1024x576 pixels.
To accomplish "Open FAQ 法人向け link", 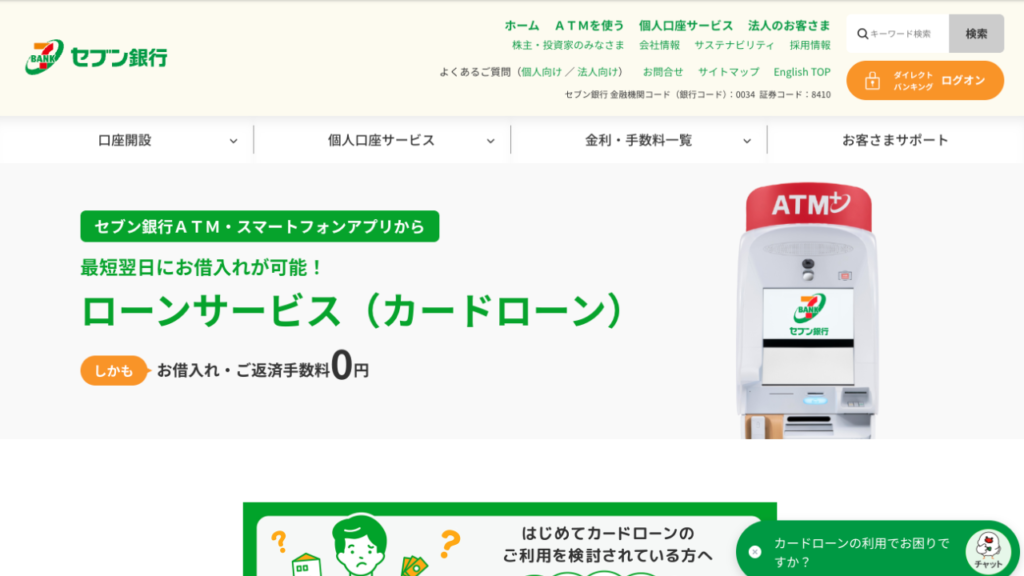I will point(598,72).
